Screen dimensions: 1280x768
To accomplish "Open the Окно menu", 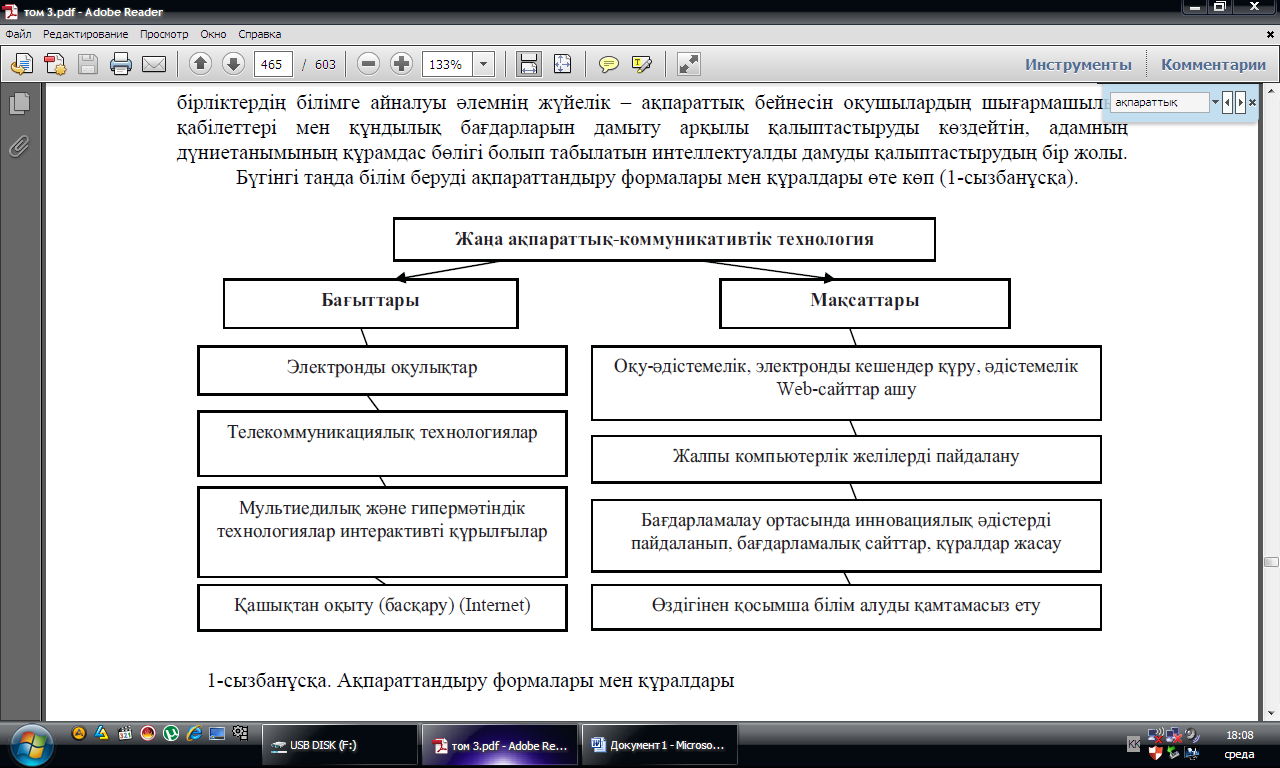I will 213,34.
